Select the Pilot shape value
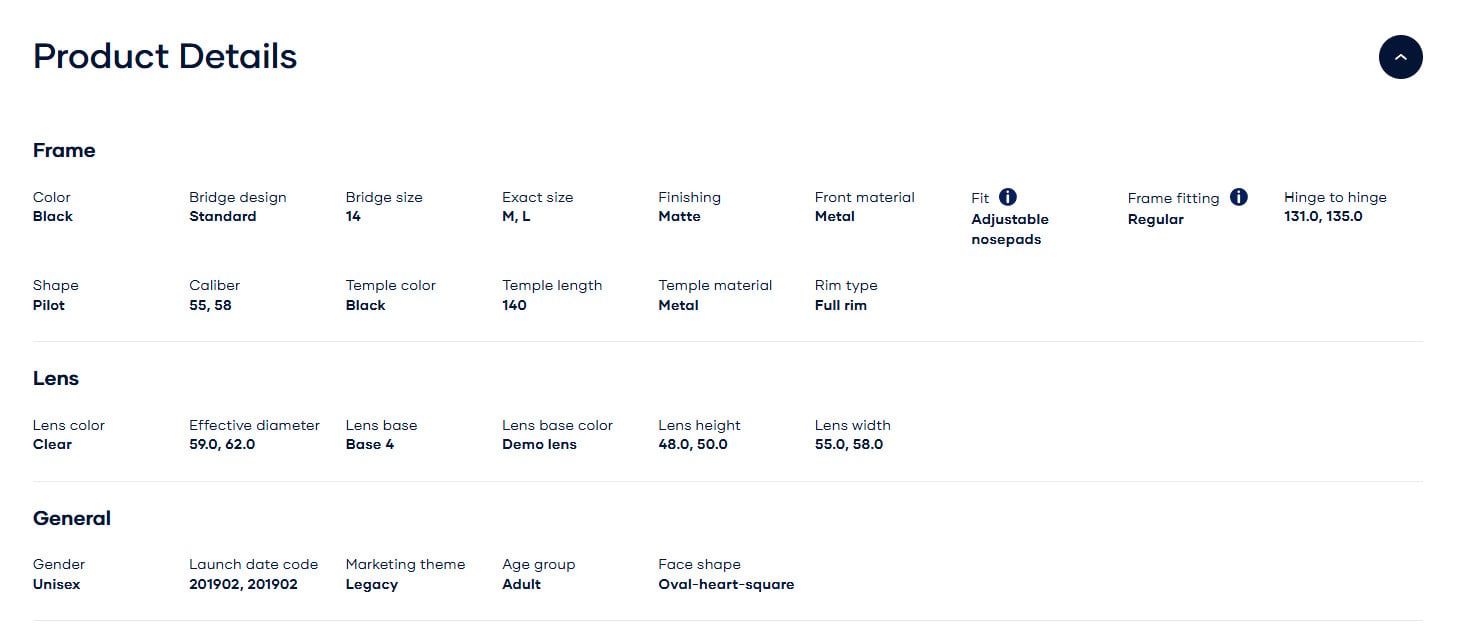The image size is (1471, 641). (49, 305)
